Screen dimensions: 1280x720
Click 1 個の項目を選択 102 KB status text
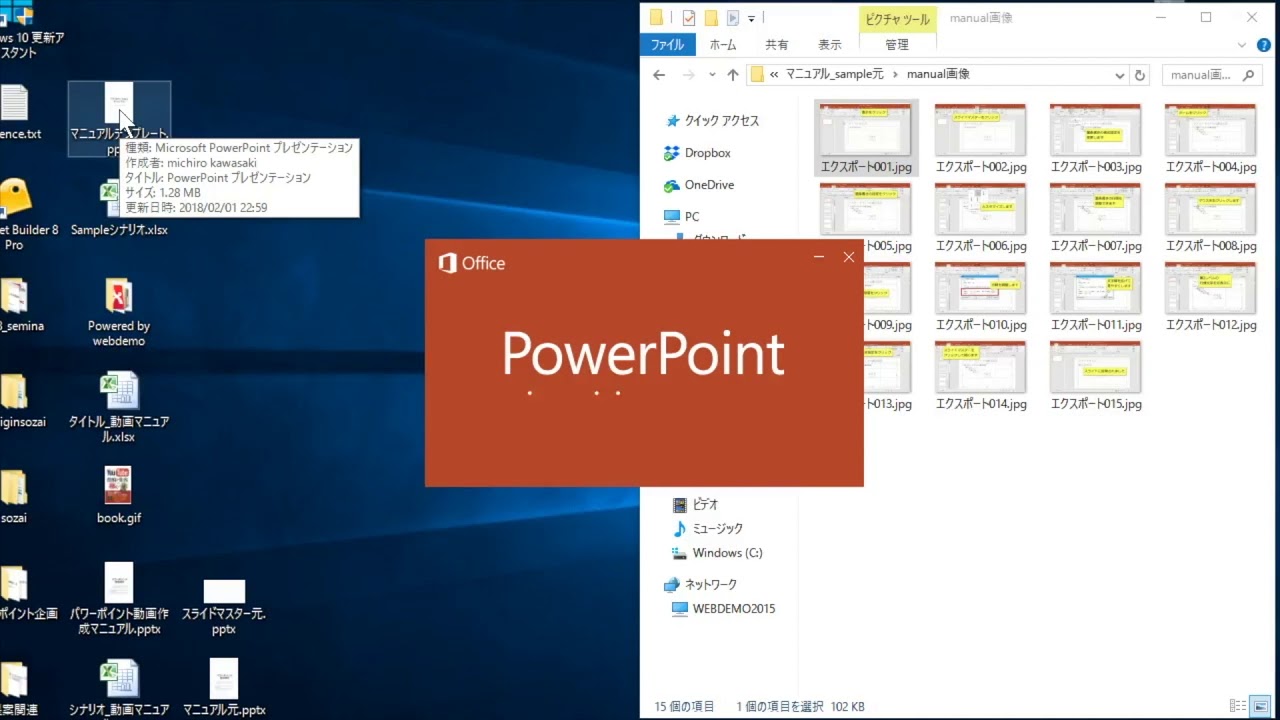[800, 707]
